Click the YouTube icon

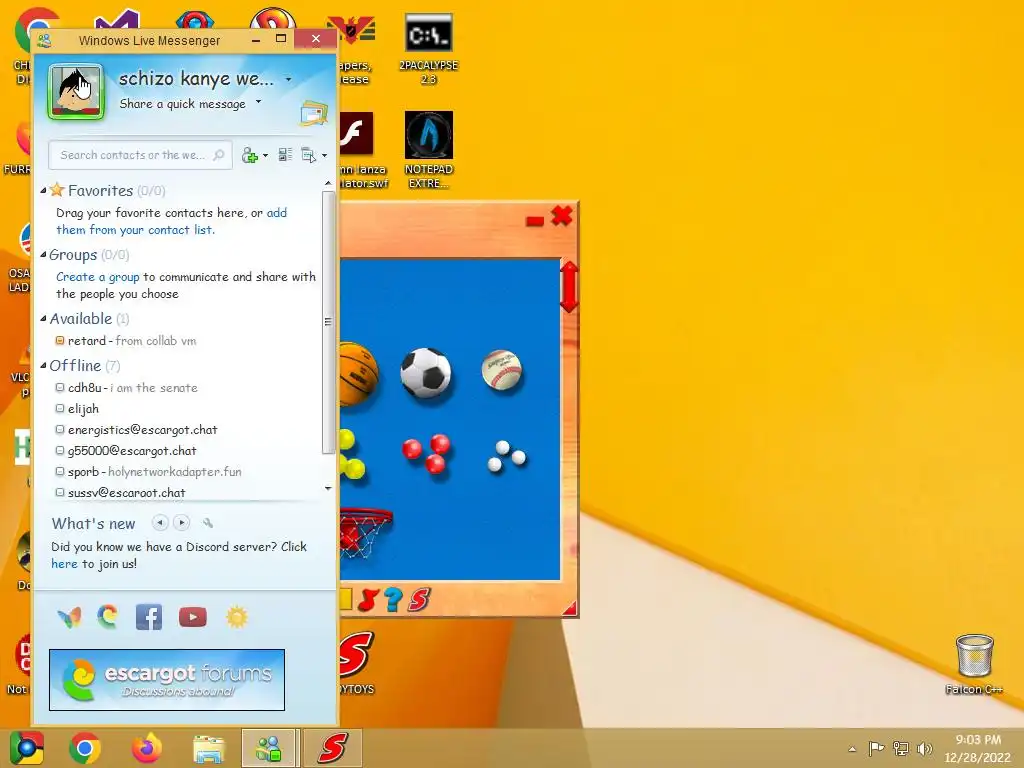tap(193, 617)
